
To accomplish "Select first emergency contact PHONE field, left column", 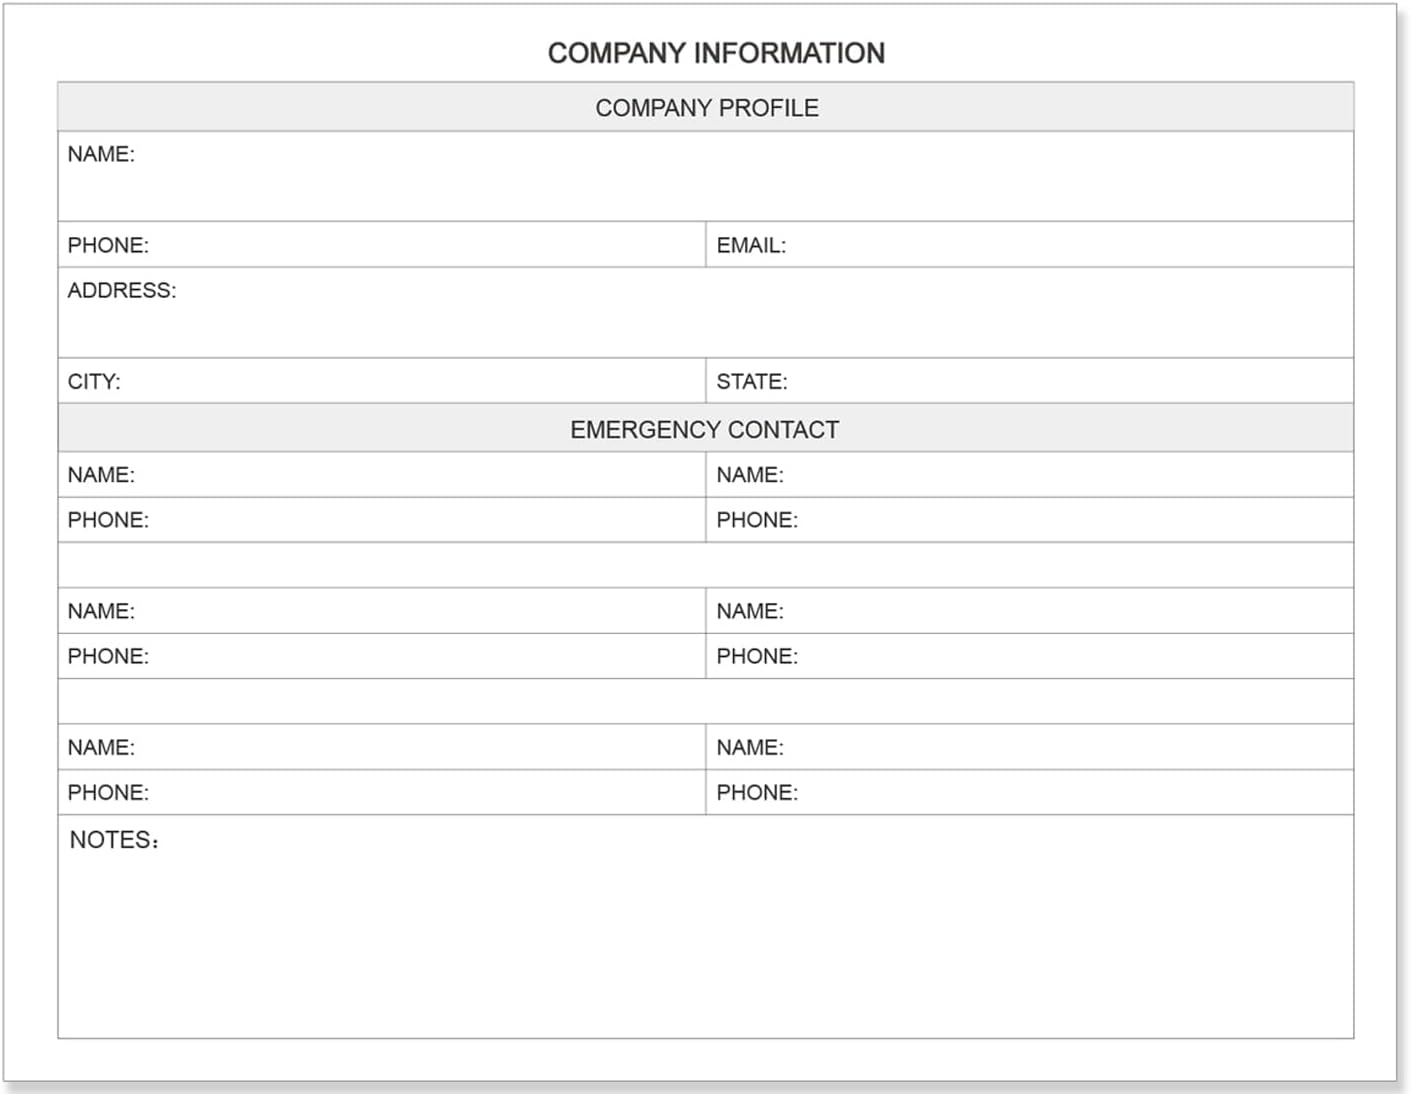I will click(x=420, y=520).
